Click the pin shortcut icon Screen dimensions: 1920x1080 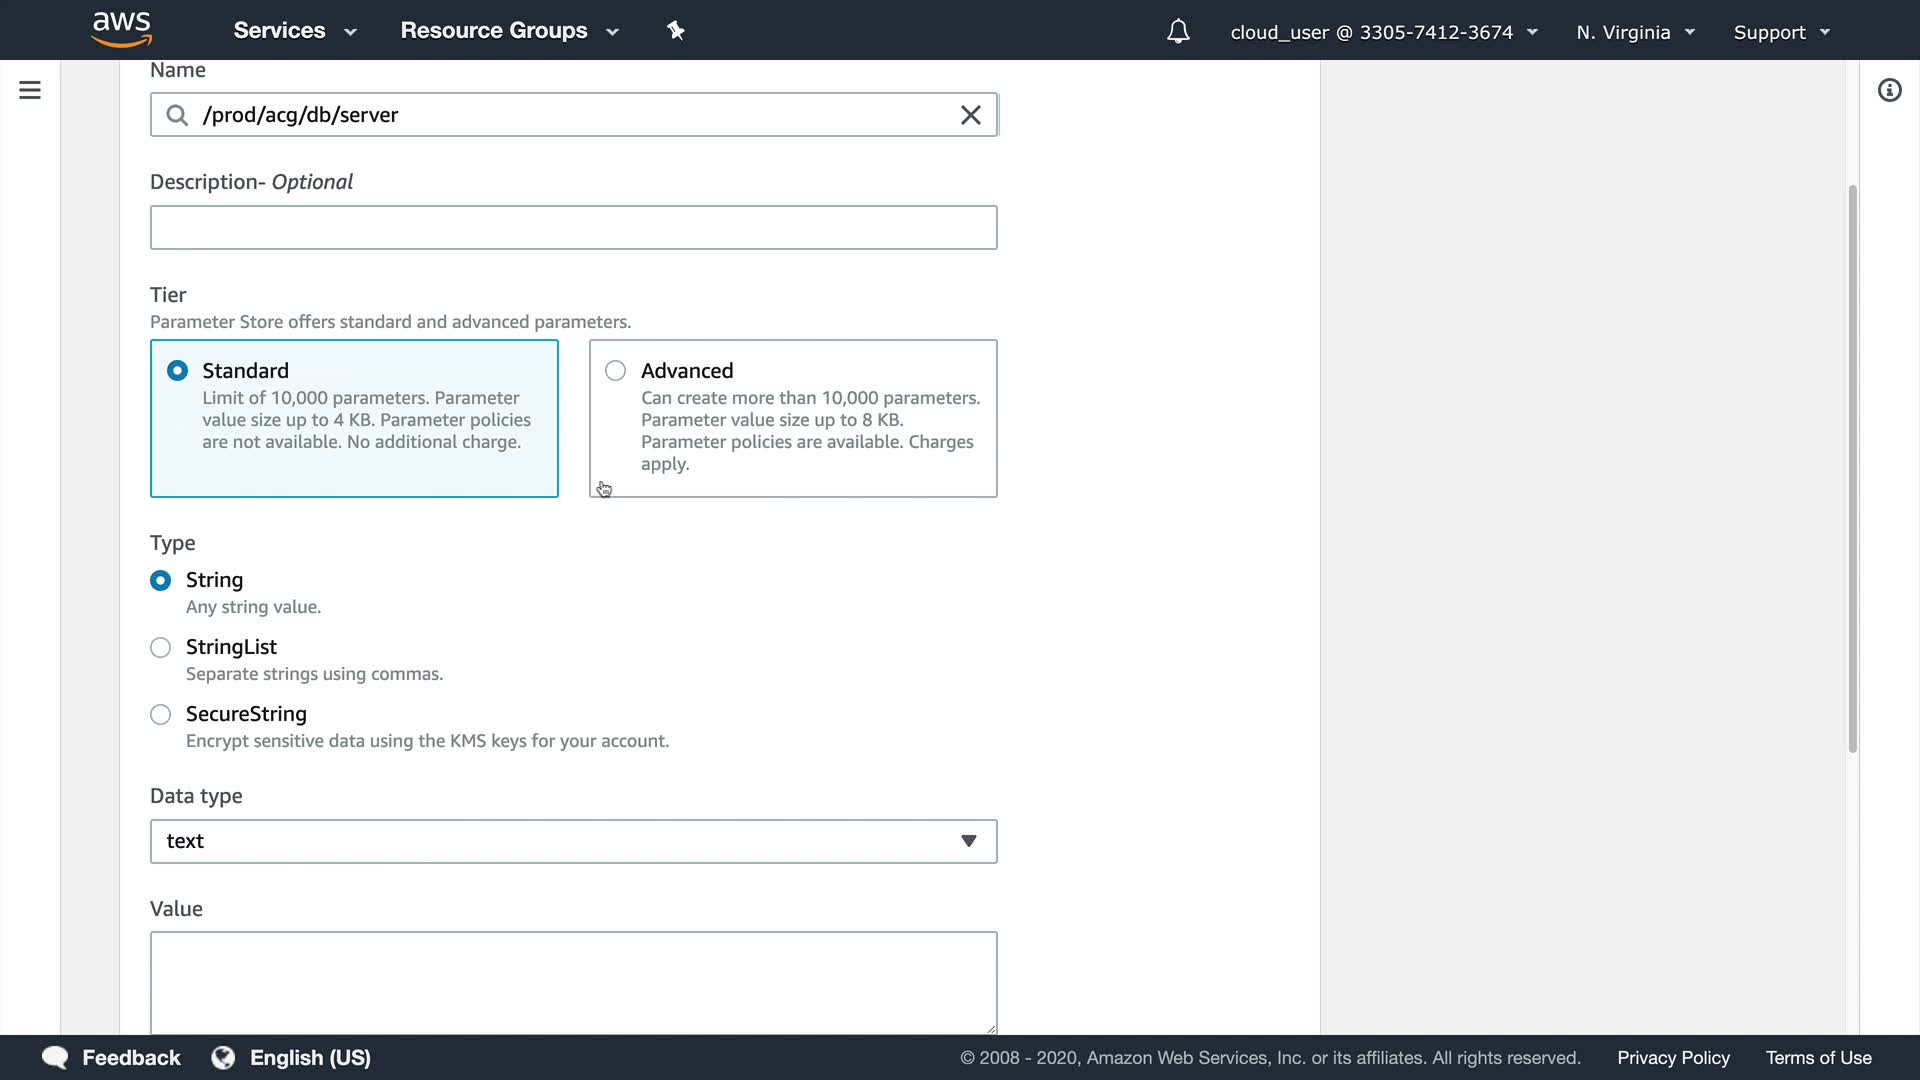click(676, 31)
